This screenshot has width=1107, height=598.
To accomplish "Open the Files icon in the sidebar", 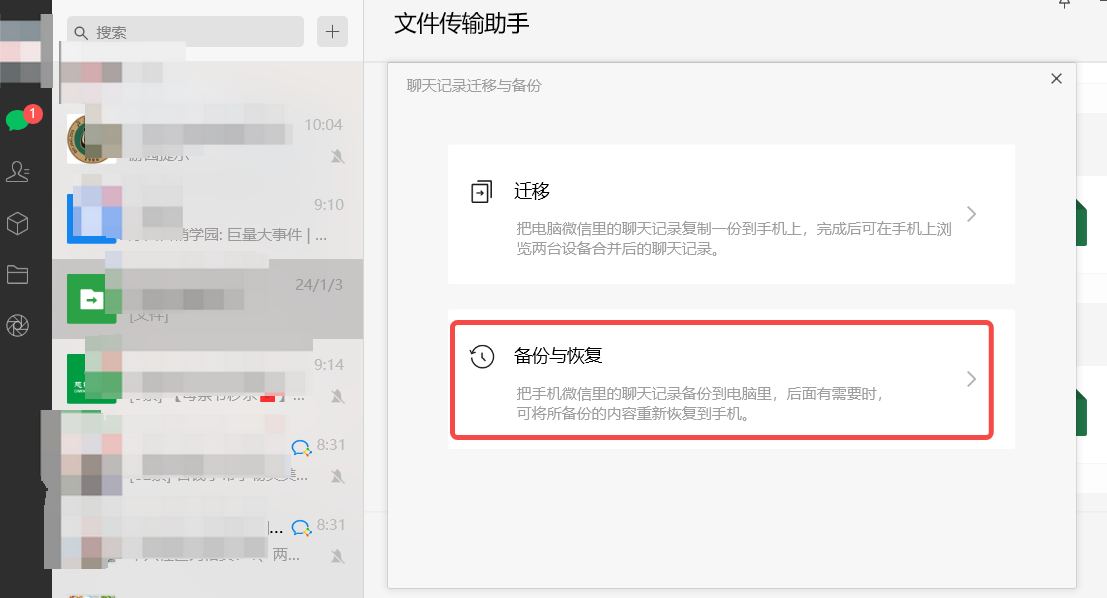I will (x=18, y=273).
